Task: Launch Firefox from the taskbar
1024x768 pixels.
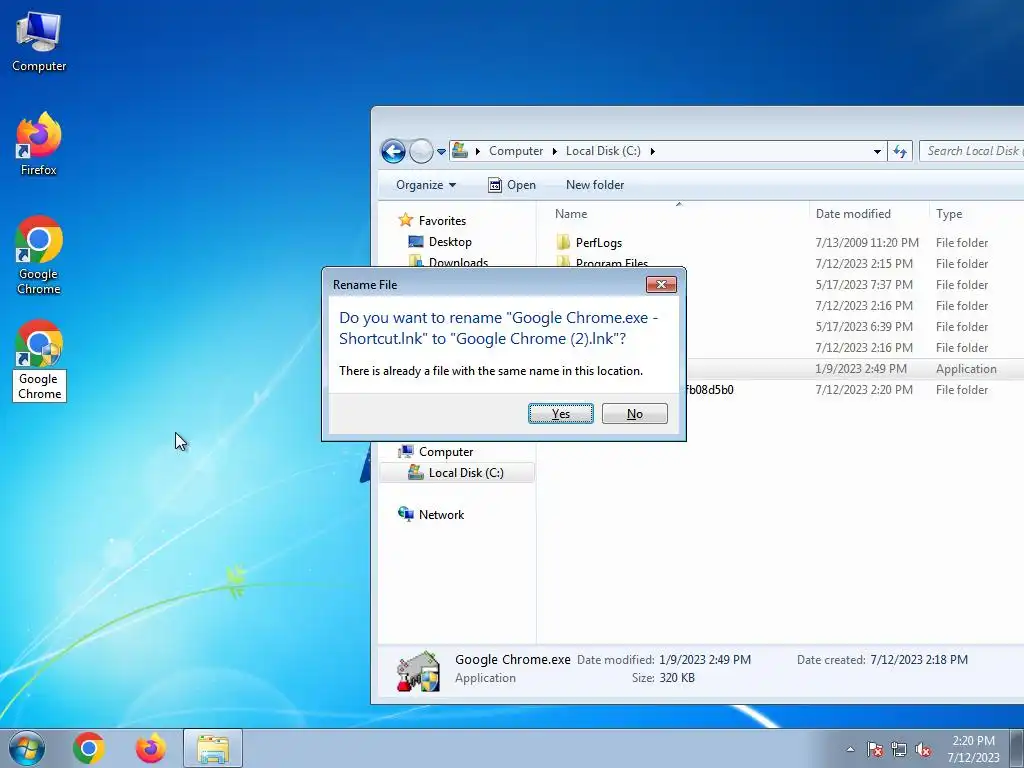Action: tap(150, 748)
